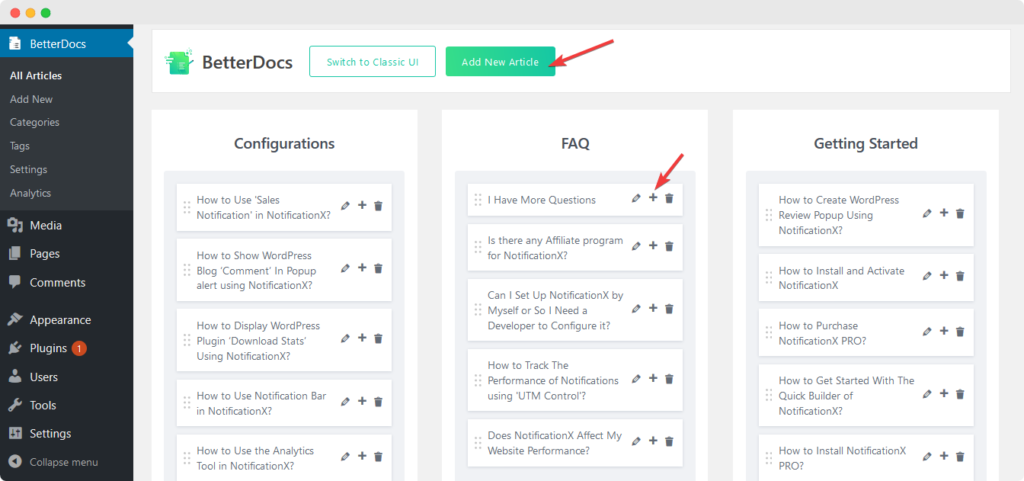
Task: Trash the 'Analytics Tool in NotificationX' article
Action: [x=377, y=456]
